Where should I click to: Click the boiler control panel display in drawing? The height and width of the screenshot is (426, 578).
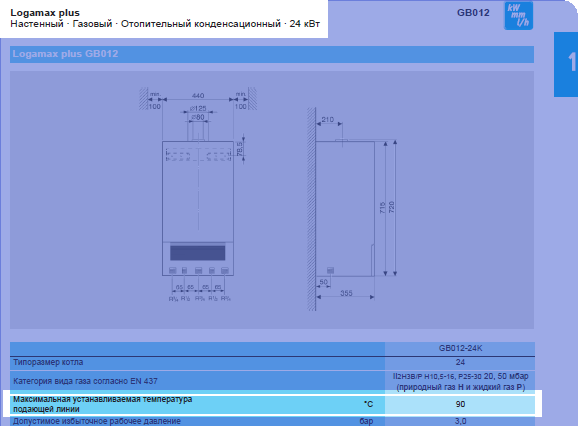(x=198, y=253)
